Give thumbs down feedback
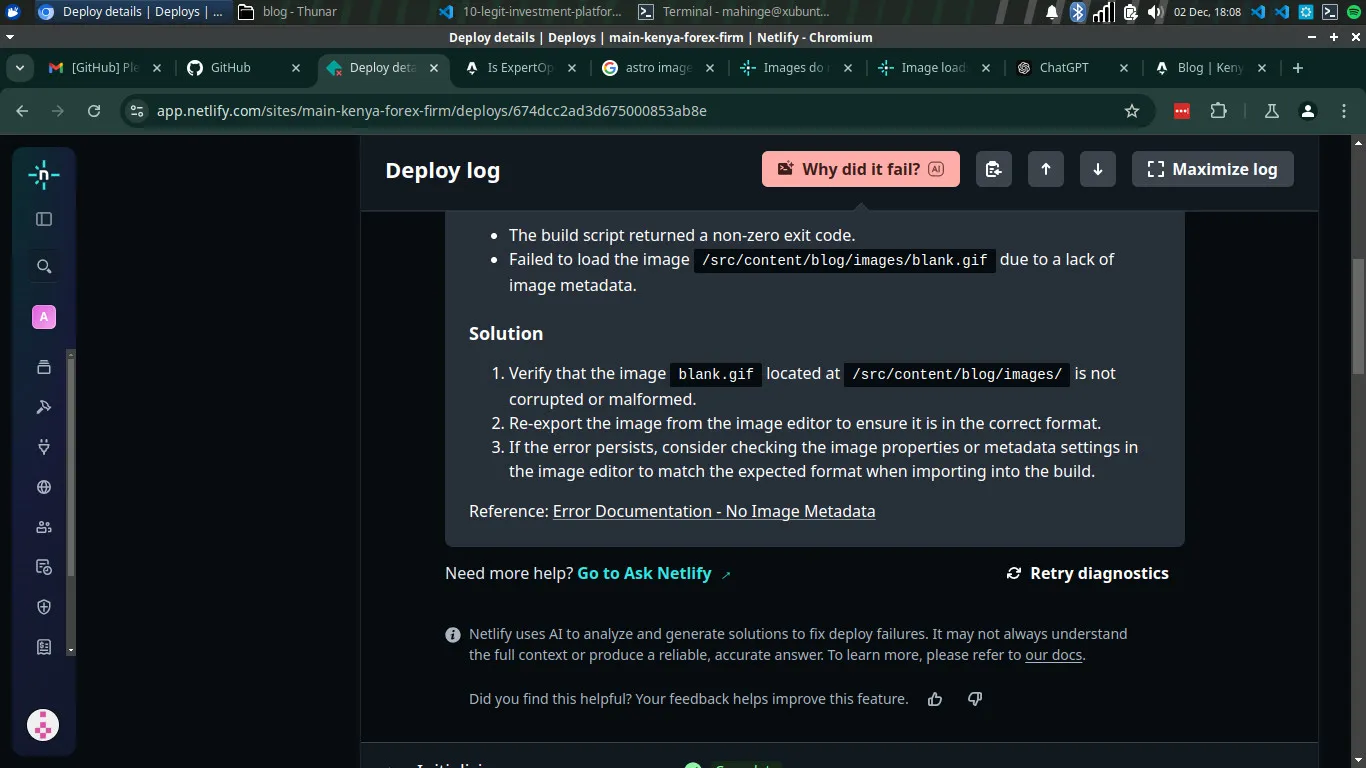The width and height of the screenshot is (1366, 768). 975,699
